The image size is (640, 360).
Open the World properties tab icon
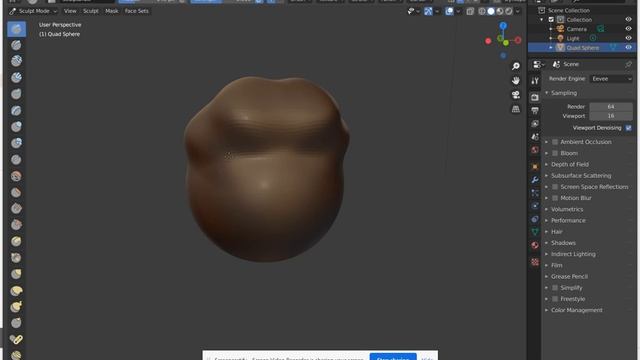point(535,150)
